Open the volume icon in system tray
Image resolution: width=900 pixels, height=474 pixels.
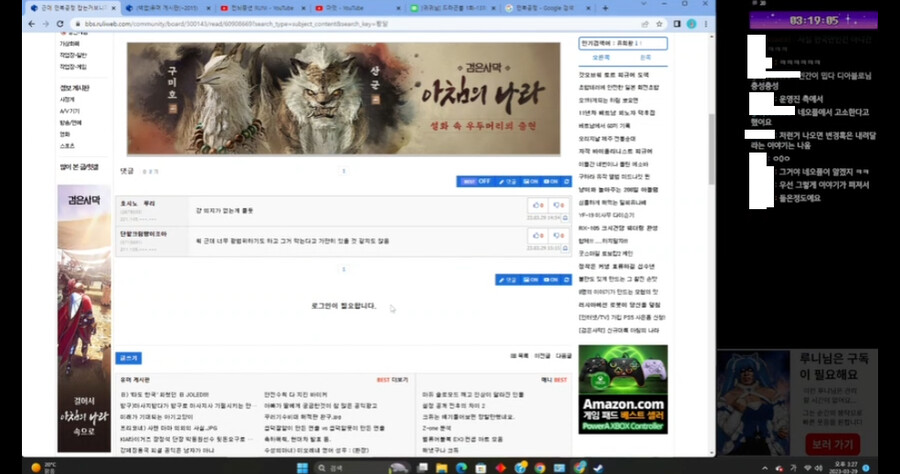click(x=819, y=468)
